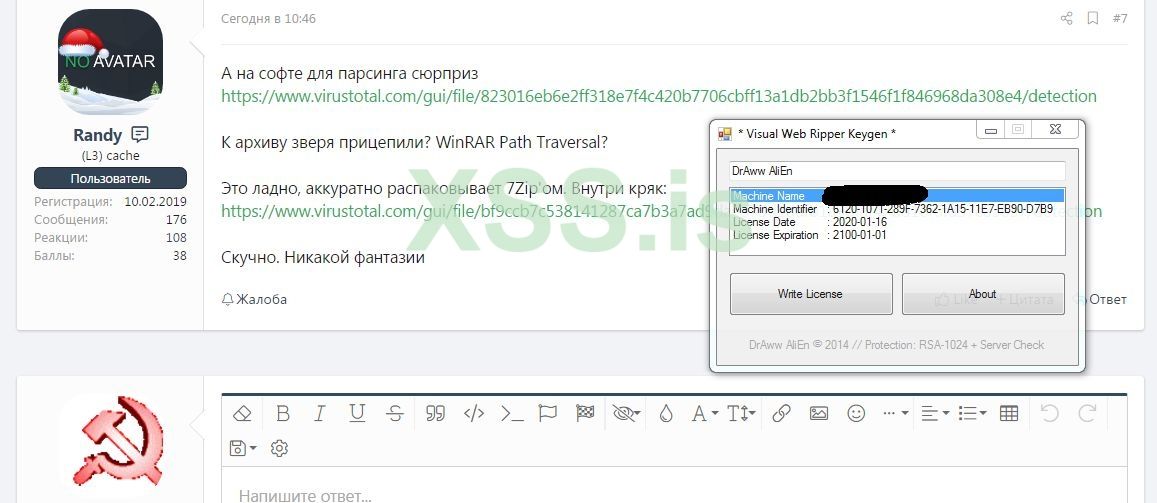Click the start conversation icon beside Randy
1157x503 pixels.
coord(140,134)
